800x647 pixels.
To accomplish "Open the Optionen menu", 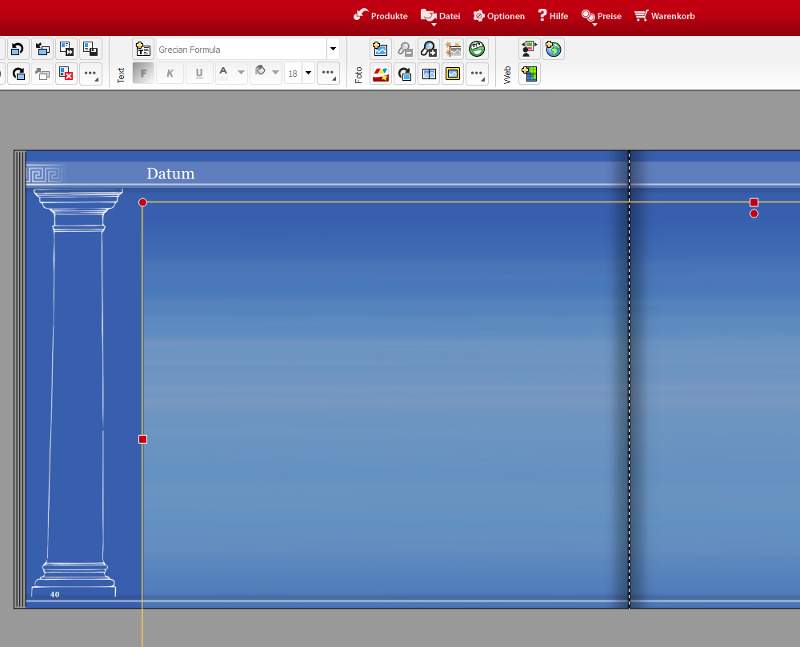I will (x=498, y=16).
